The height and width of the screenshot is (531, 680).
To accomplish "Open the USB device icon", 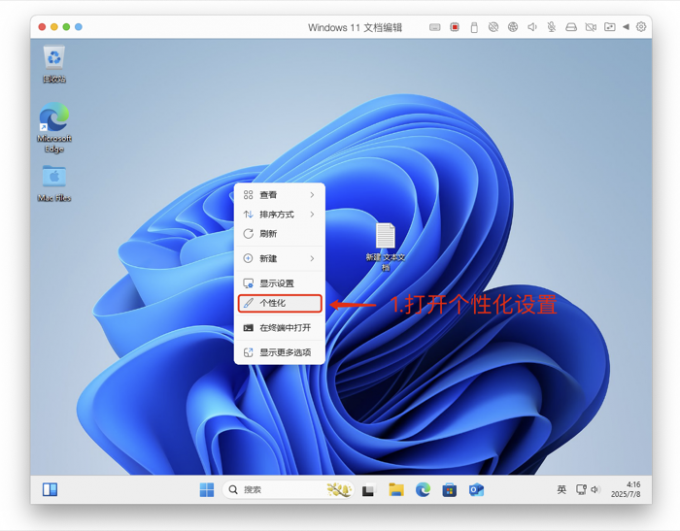I will [474, 27].
